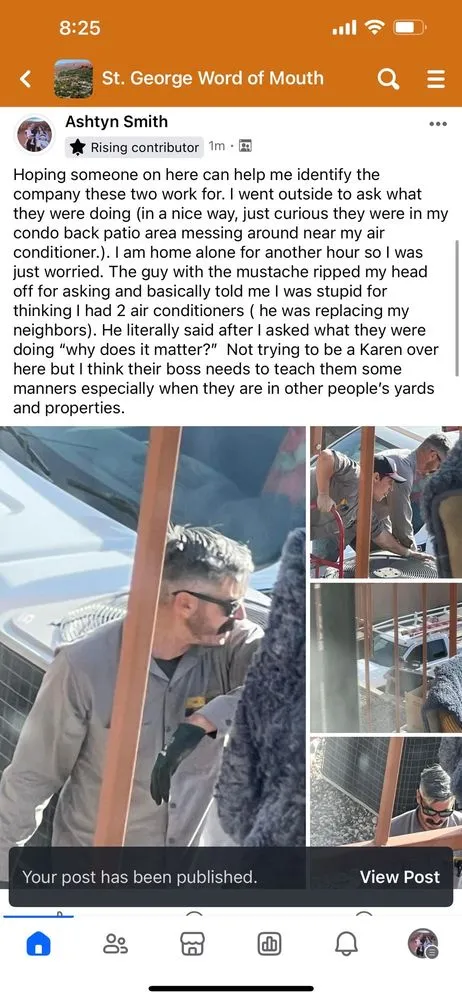The image size is (462, 1000).
Task: Tap the Rising contributor badge
Action: coord(135,147)
